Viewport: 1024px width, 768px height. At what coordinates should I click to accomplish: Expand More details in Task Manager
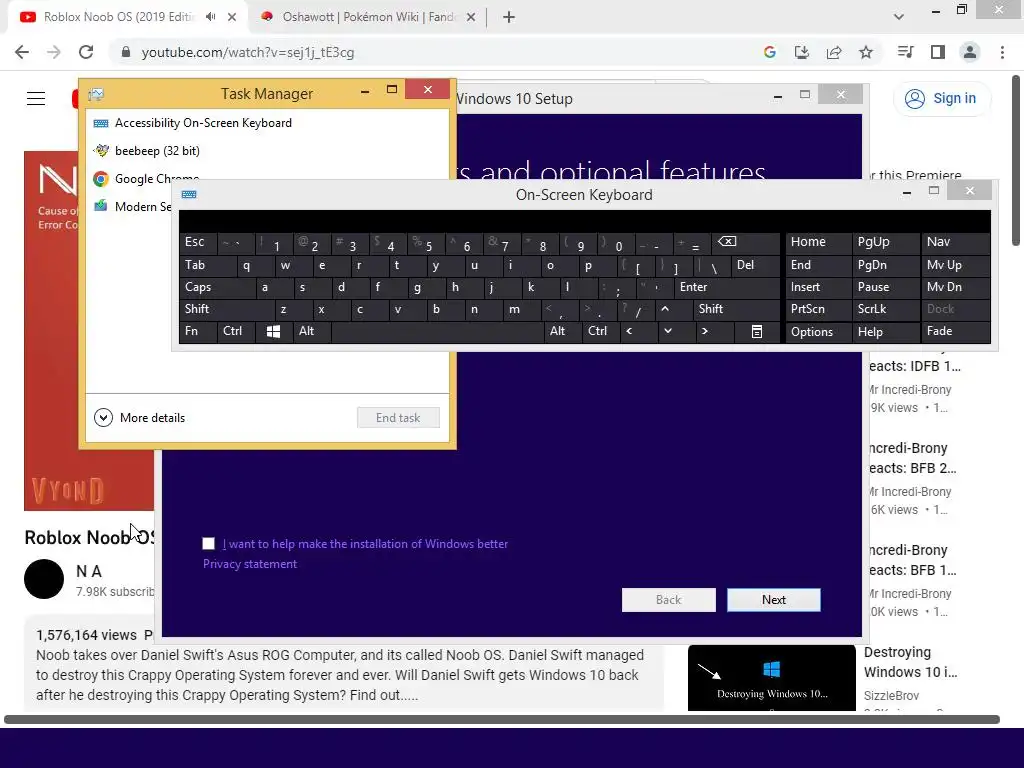click(140, 417)
